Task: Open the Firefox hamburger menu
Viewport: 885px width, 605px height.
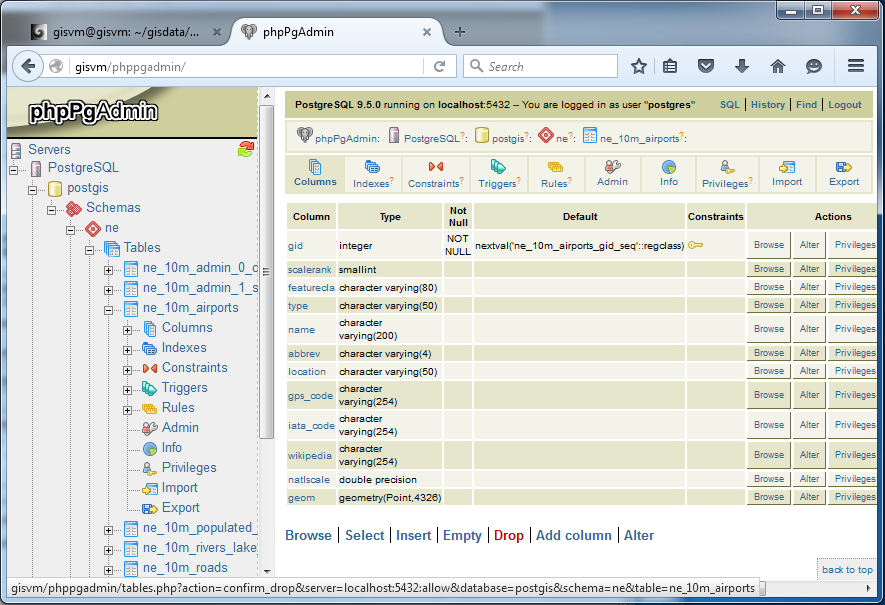Action: [x=856, y=66]
